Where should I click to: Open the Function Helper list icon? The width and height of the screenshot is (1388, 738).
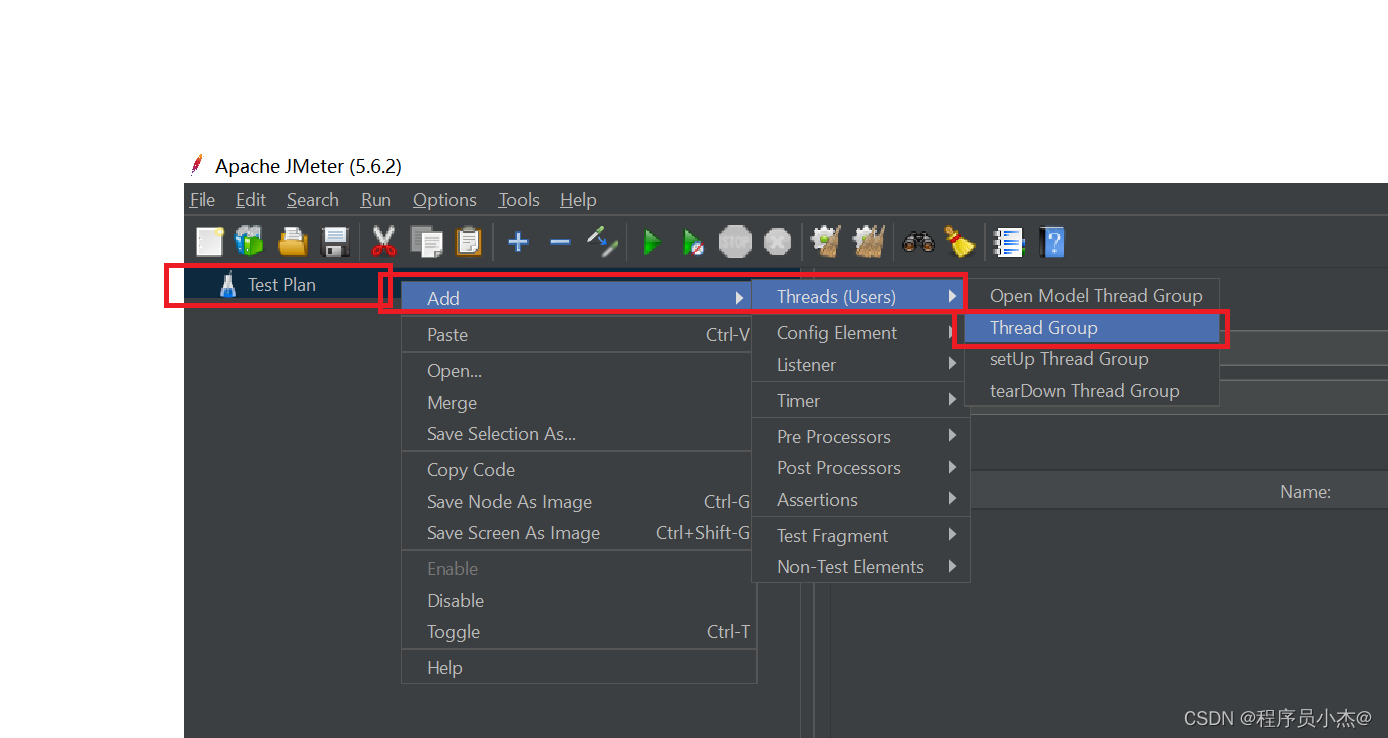click(1009, 242)
